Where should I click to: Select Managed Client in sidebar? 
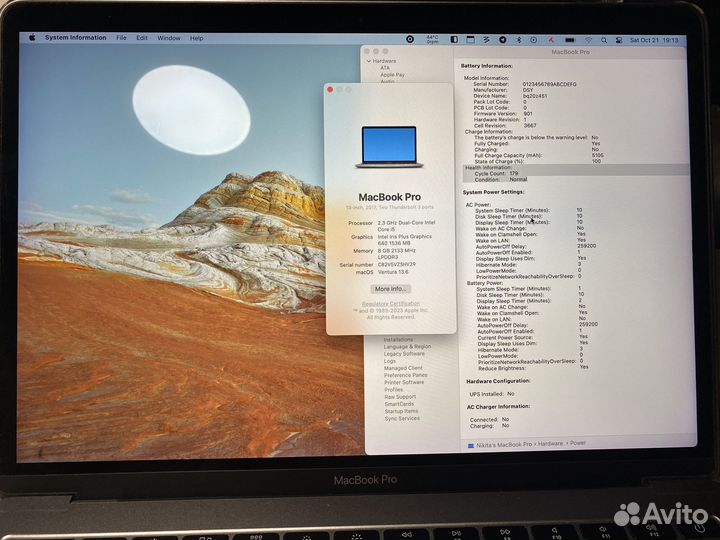pos(403,368)
